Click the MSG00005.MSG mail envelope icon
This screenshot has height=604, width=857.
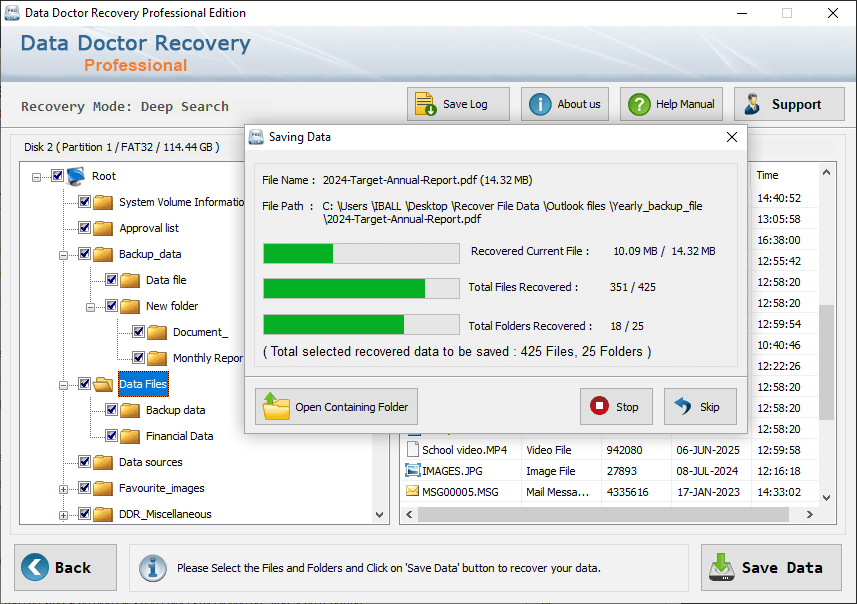[x=413, y=491]
